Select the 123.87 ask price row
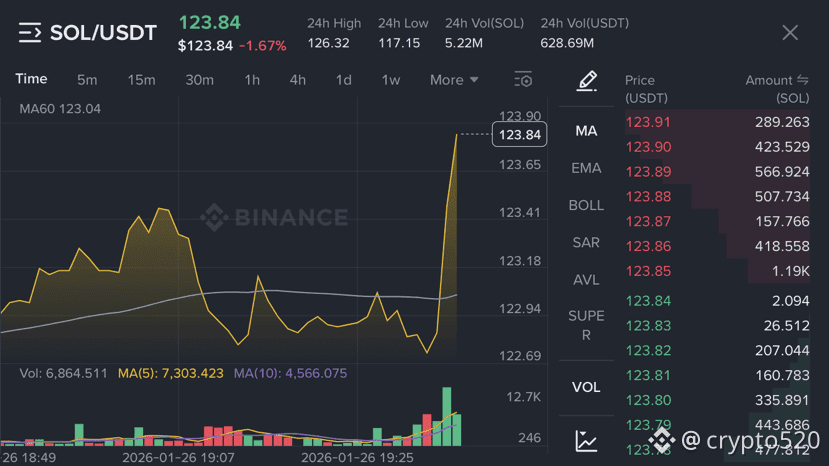 point(717,222)
